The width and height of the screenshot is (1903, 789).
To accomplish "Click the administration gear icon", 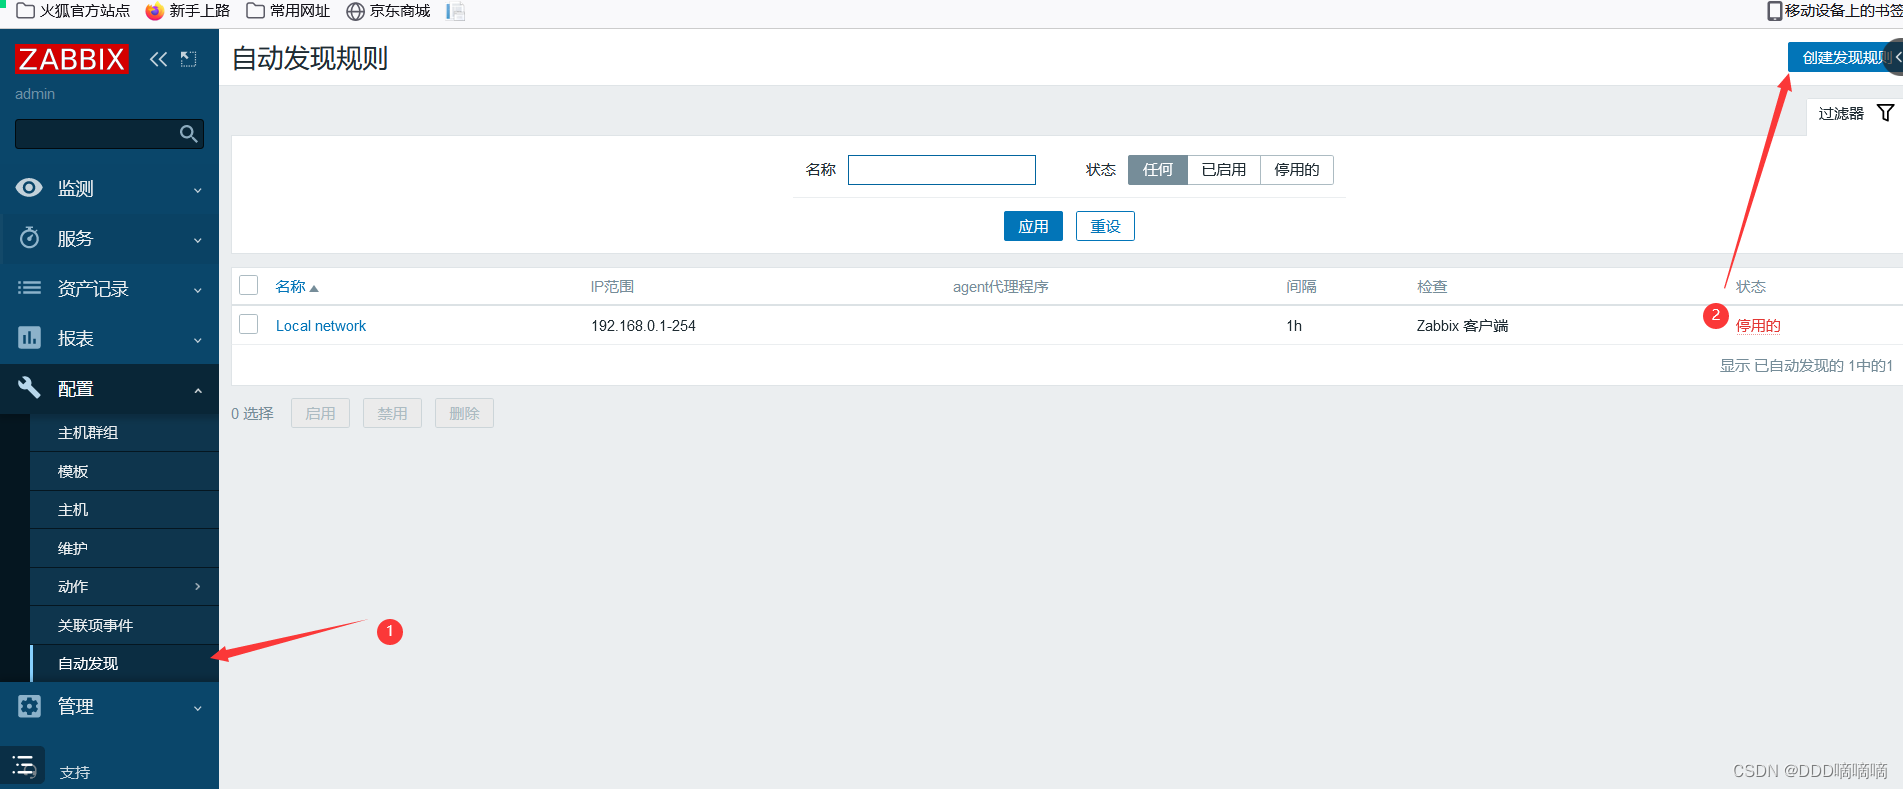I will click(29, 706).
